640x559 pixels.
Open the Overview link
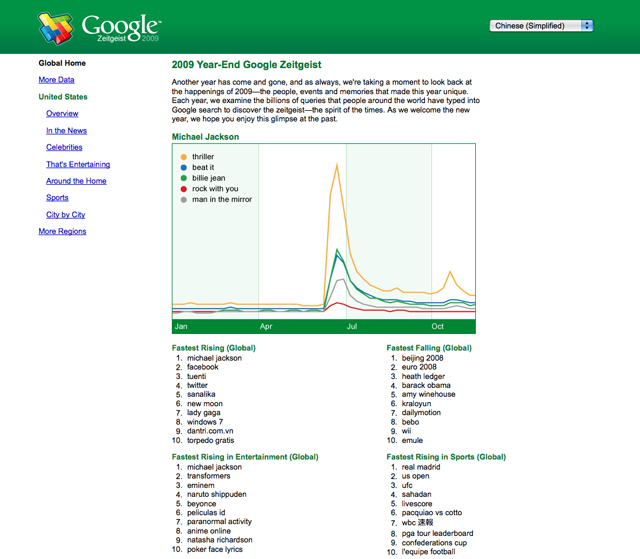coord(62,113)
